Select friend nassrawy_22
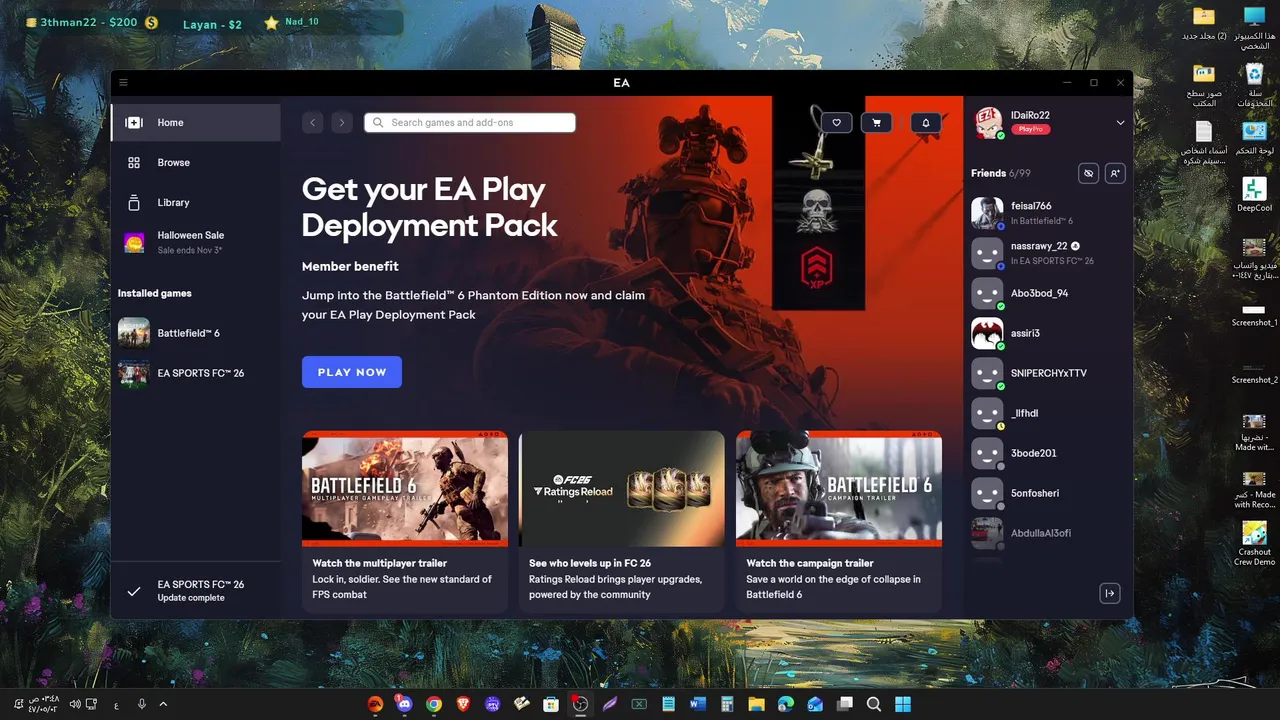Screen dimensions: 1280x720 [1048, 253]
